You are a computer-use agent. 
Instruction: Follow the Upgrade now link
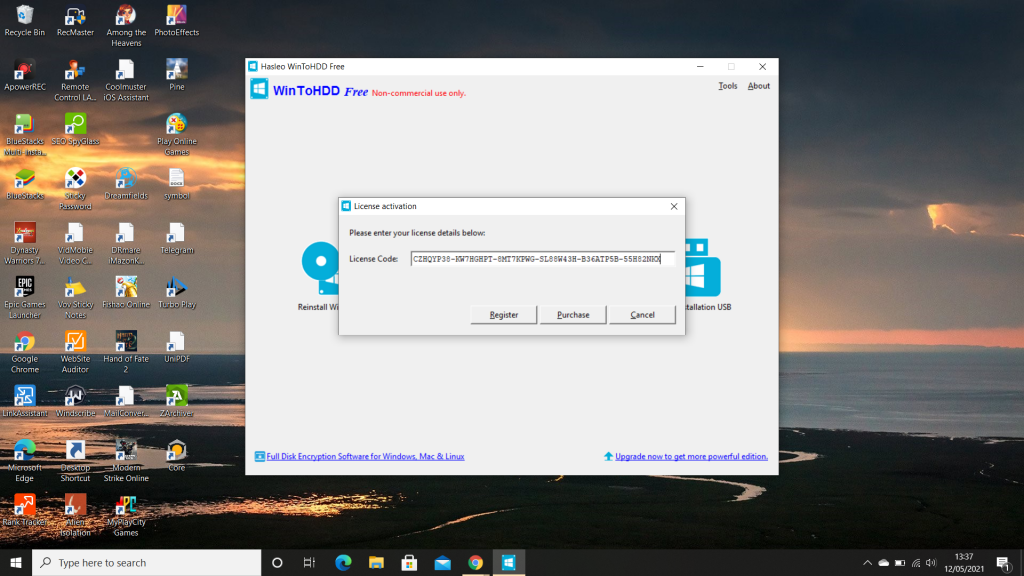click(691, 456)
